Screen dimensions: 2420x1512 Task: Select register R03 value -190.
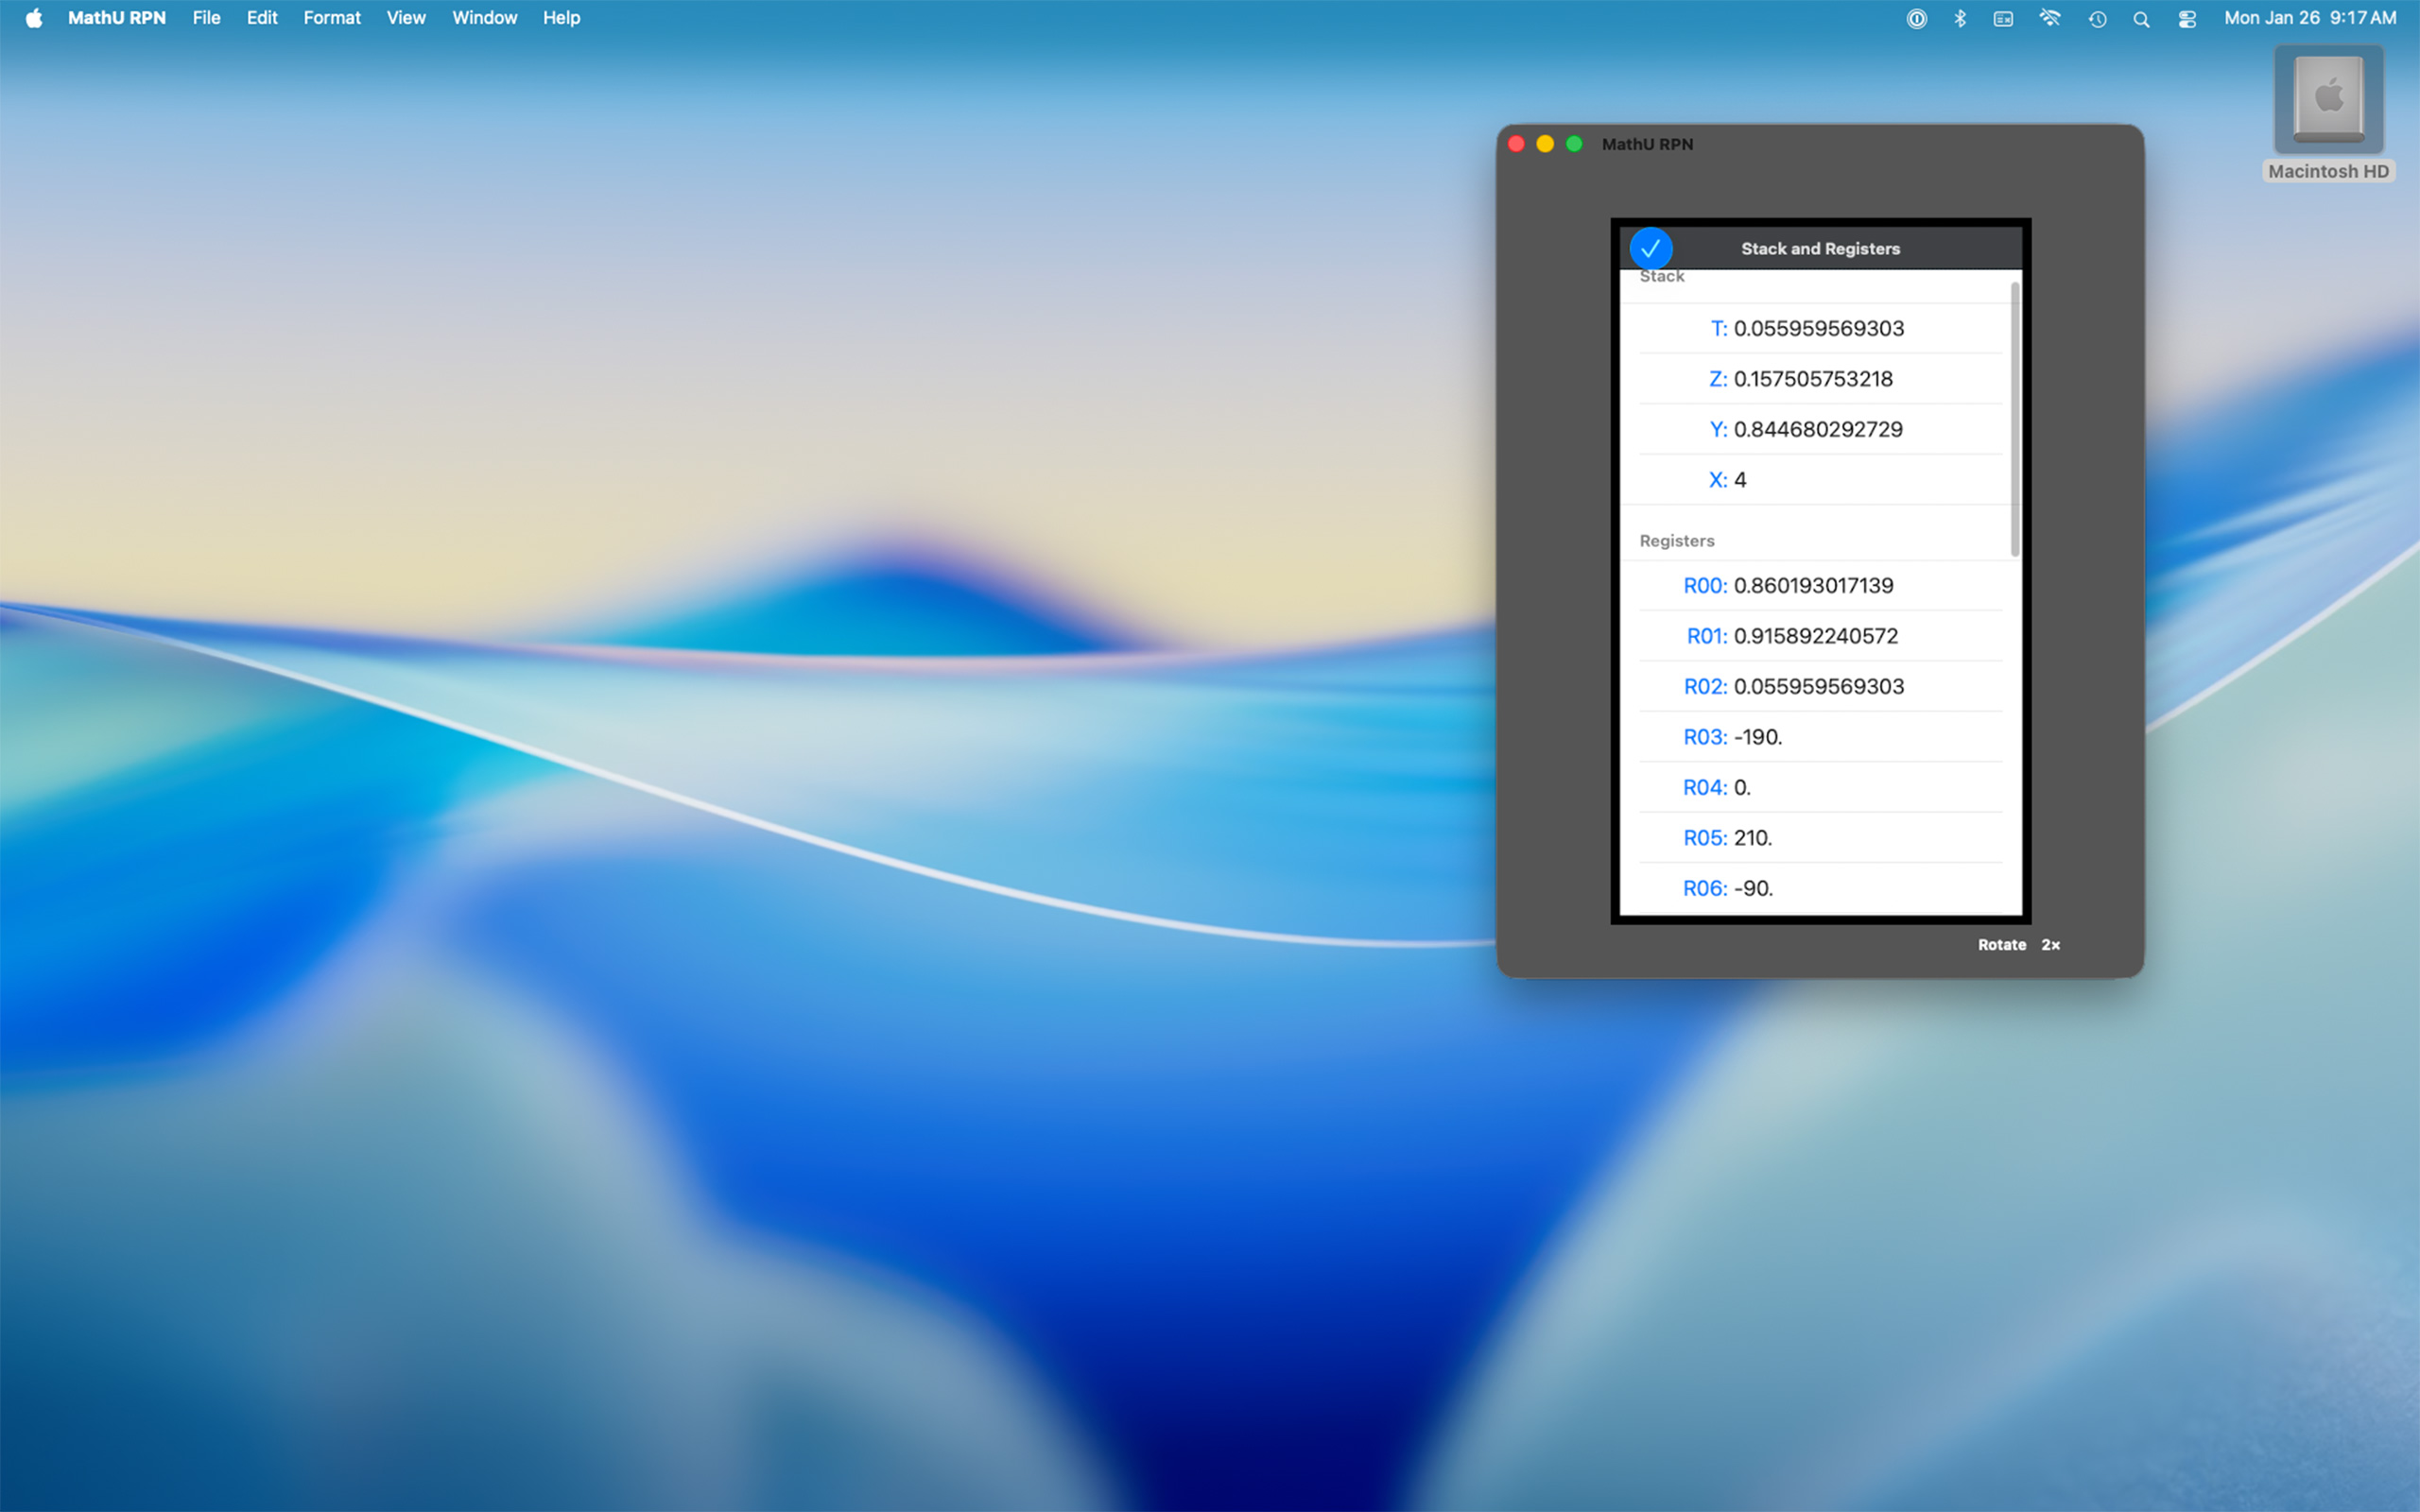tap(1820, 737)
